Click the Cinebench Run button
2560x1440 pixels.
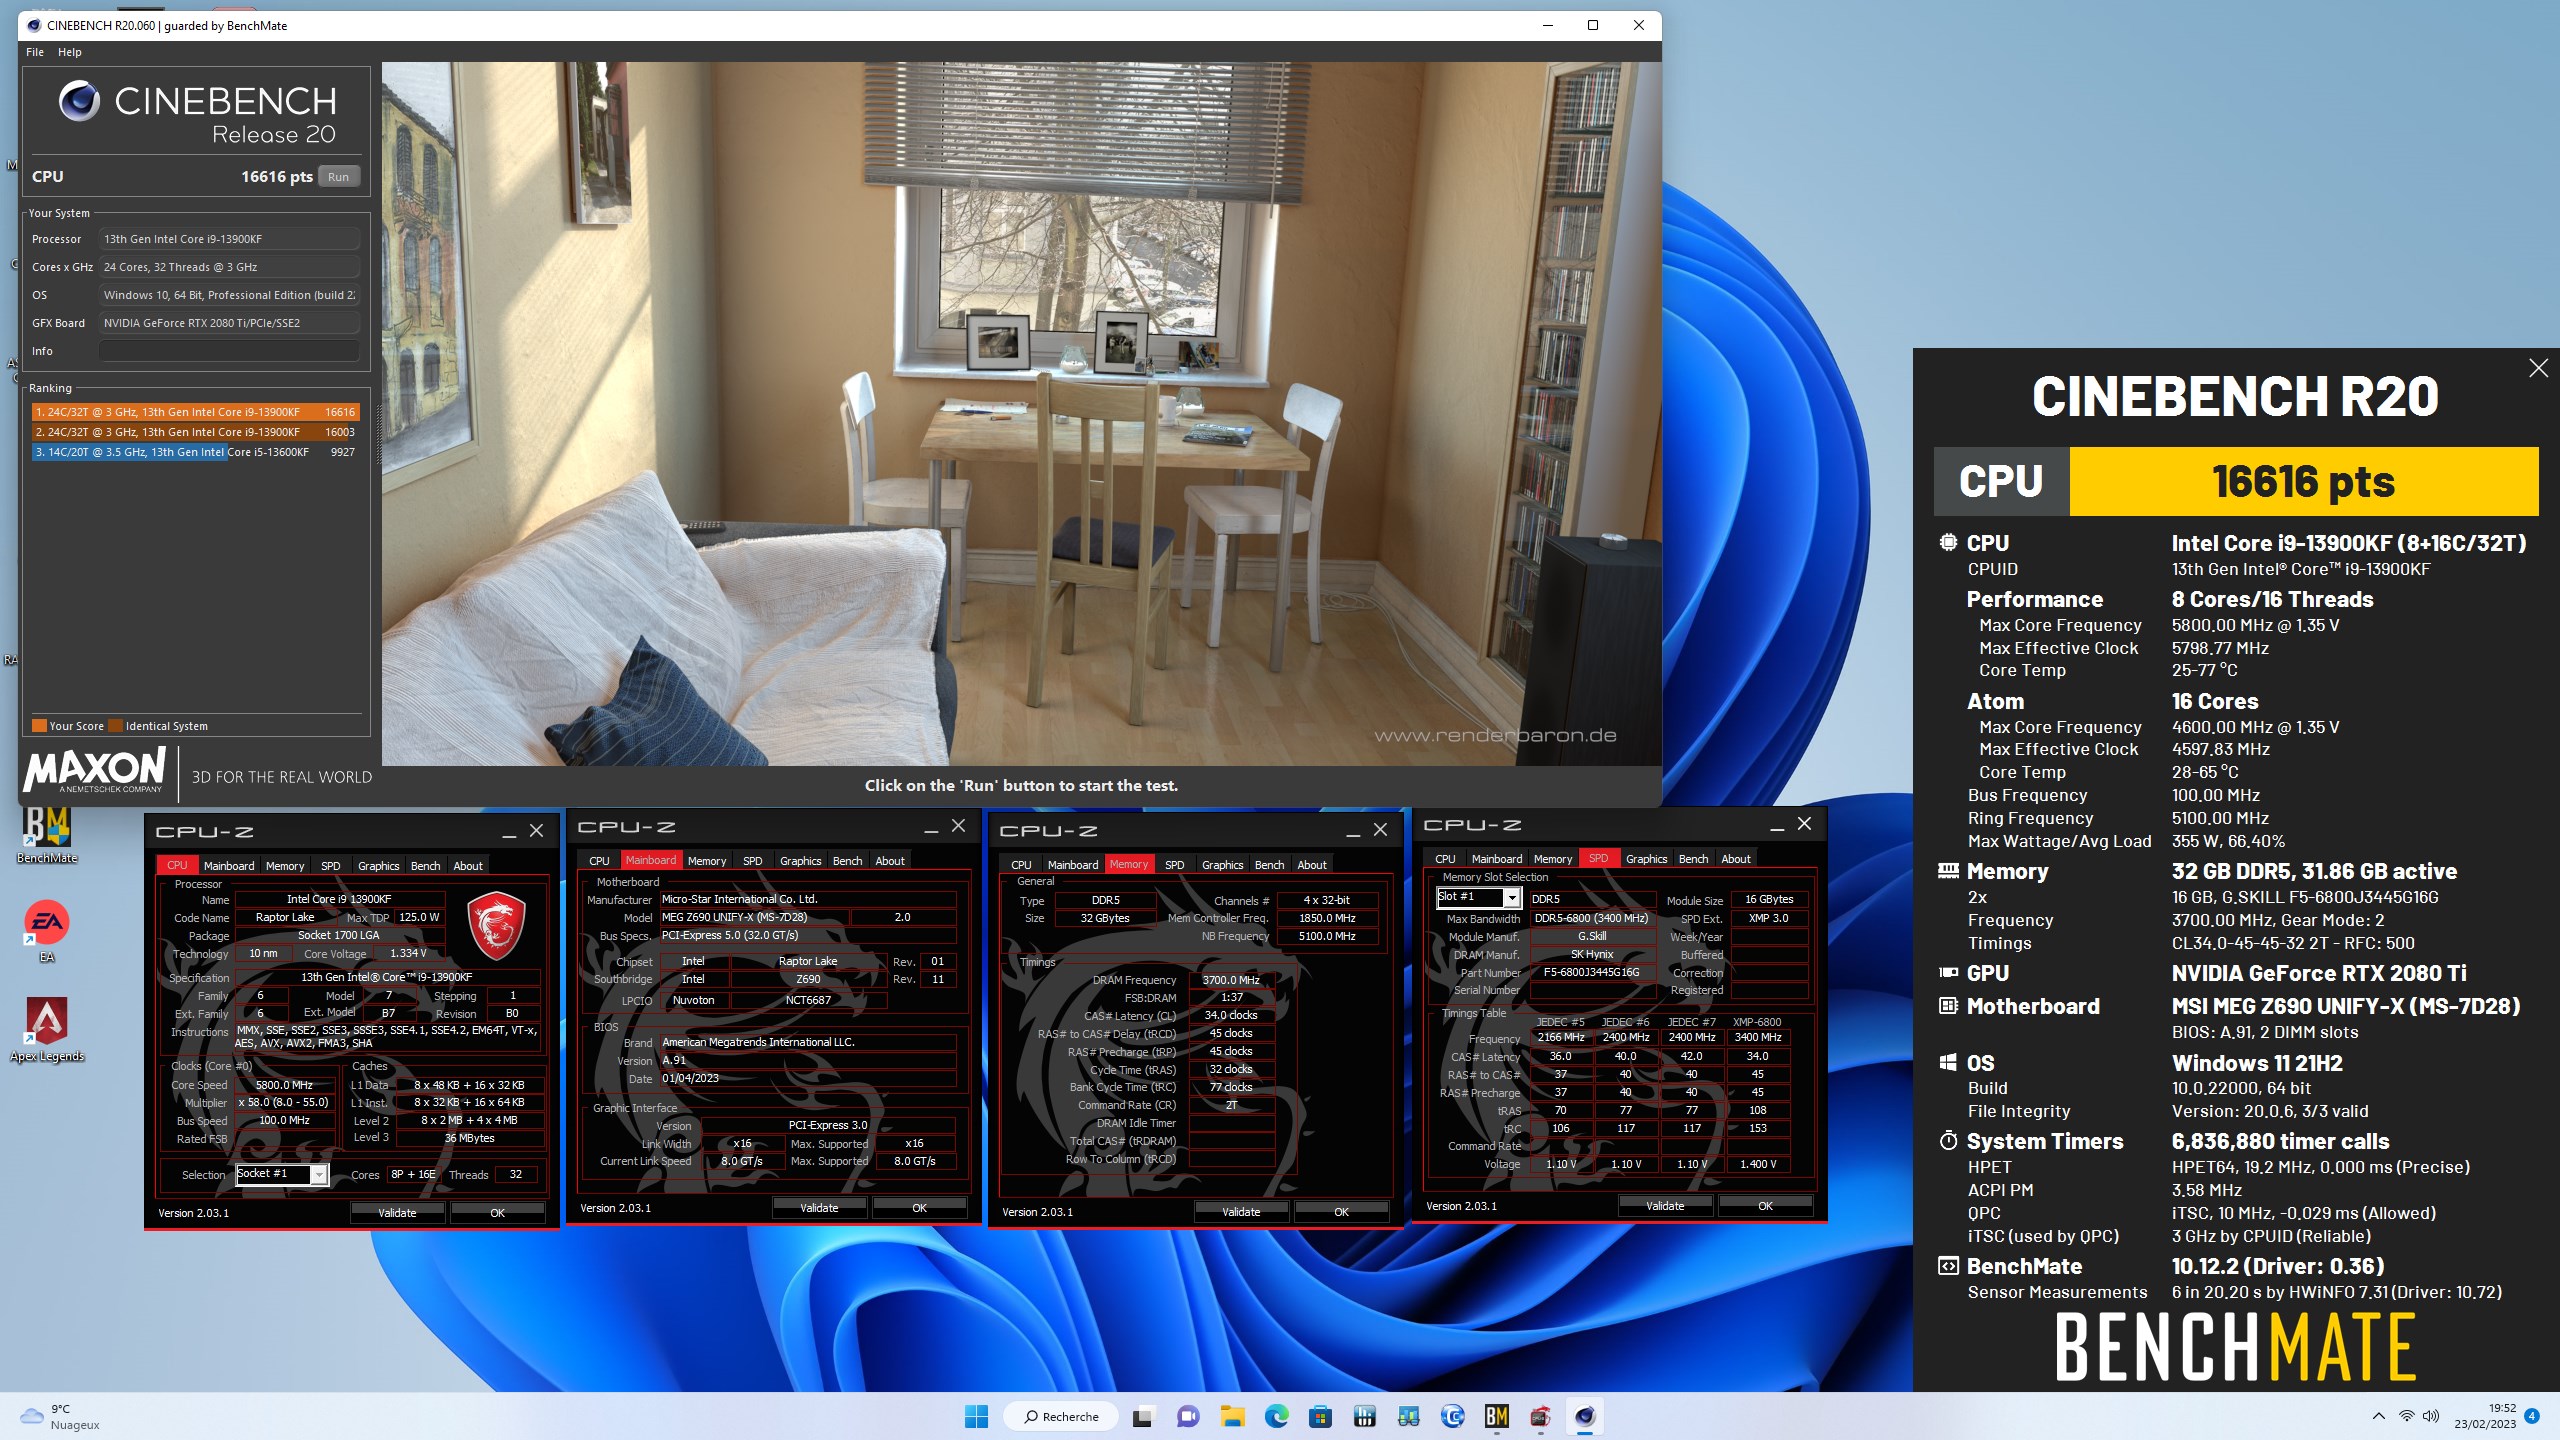click(338, 177)
